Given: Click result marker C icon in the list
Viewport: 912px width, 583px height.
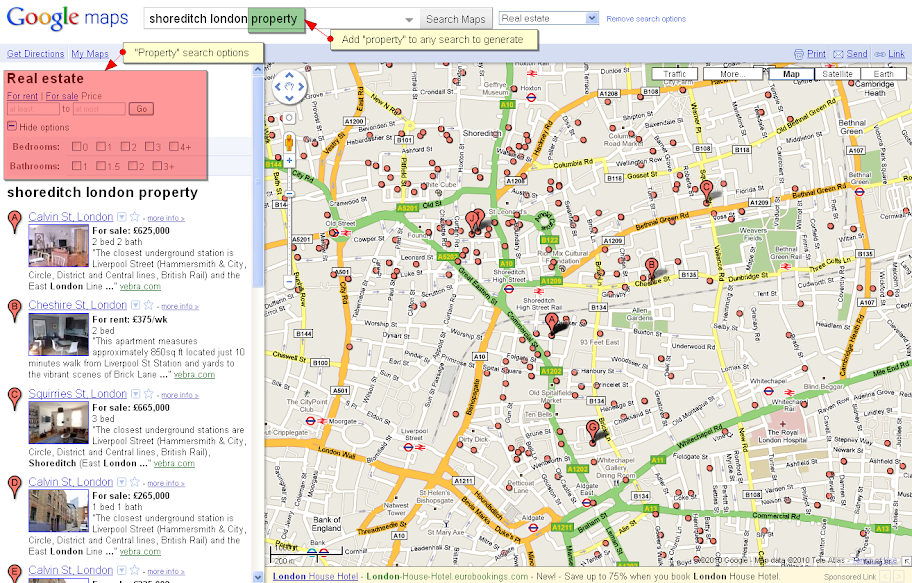Looking at the screenshot, I should (15, 399).
